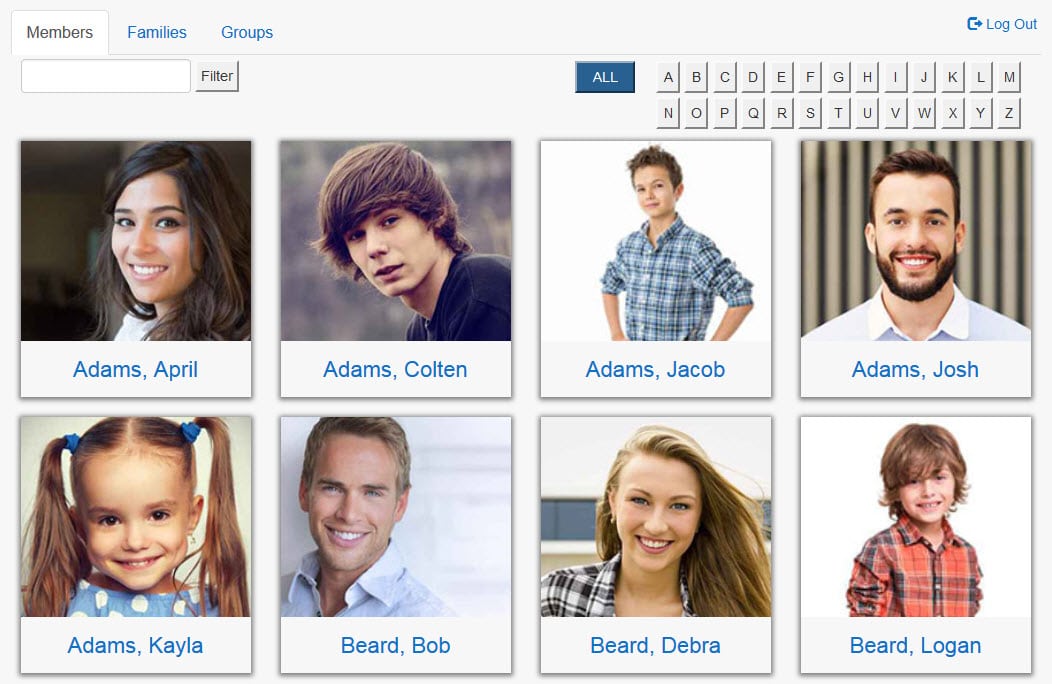Filter members by letter Z
1052x684 pixels.
(1009, 113)
